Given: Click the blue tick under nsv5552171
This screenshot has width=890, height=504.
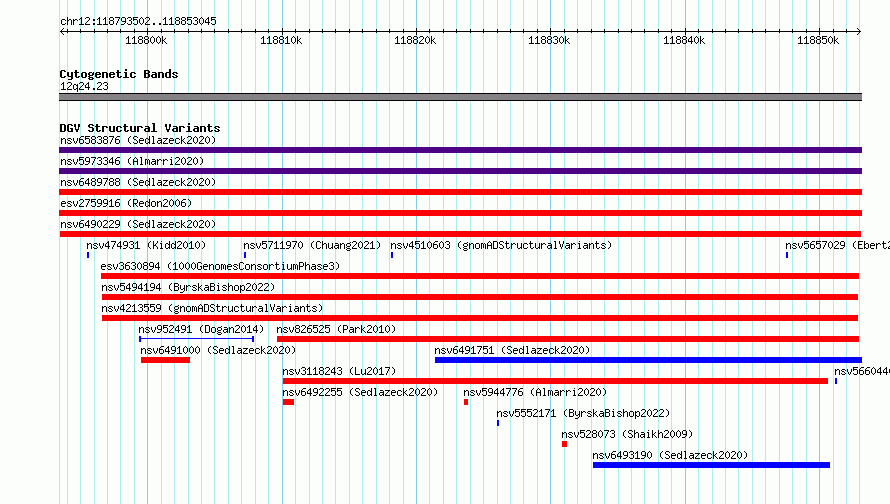Looking at the screenshot, I should pyautogui.click(x=498, y=423).
